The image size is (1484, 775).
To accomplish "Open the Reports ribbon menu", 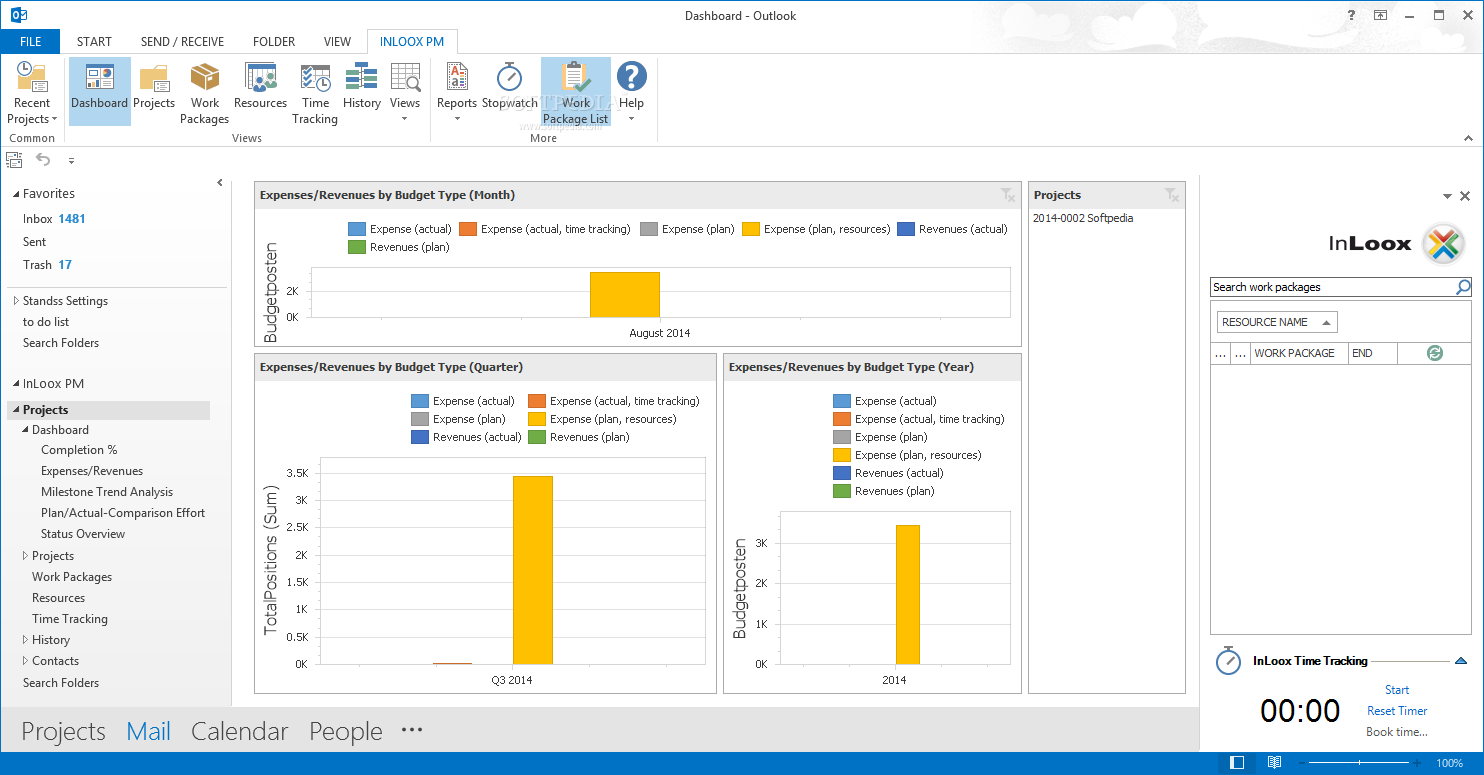I will (x=457, y=92).
